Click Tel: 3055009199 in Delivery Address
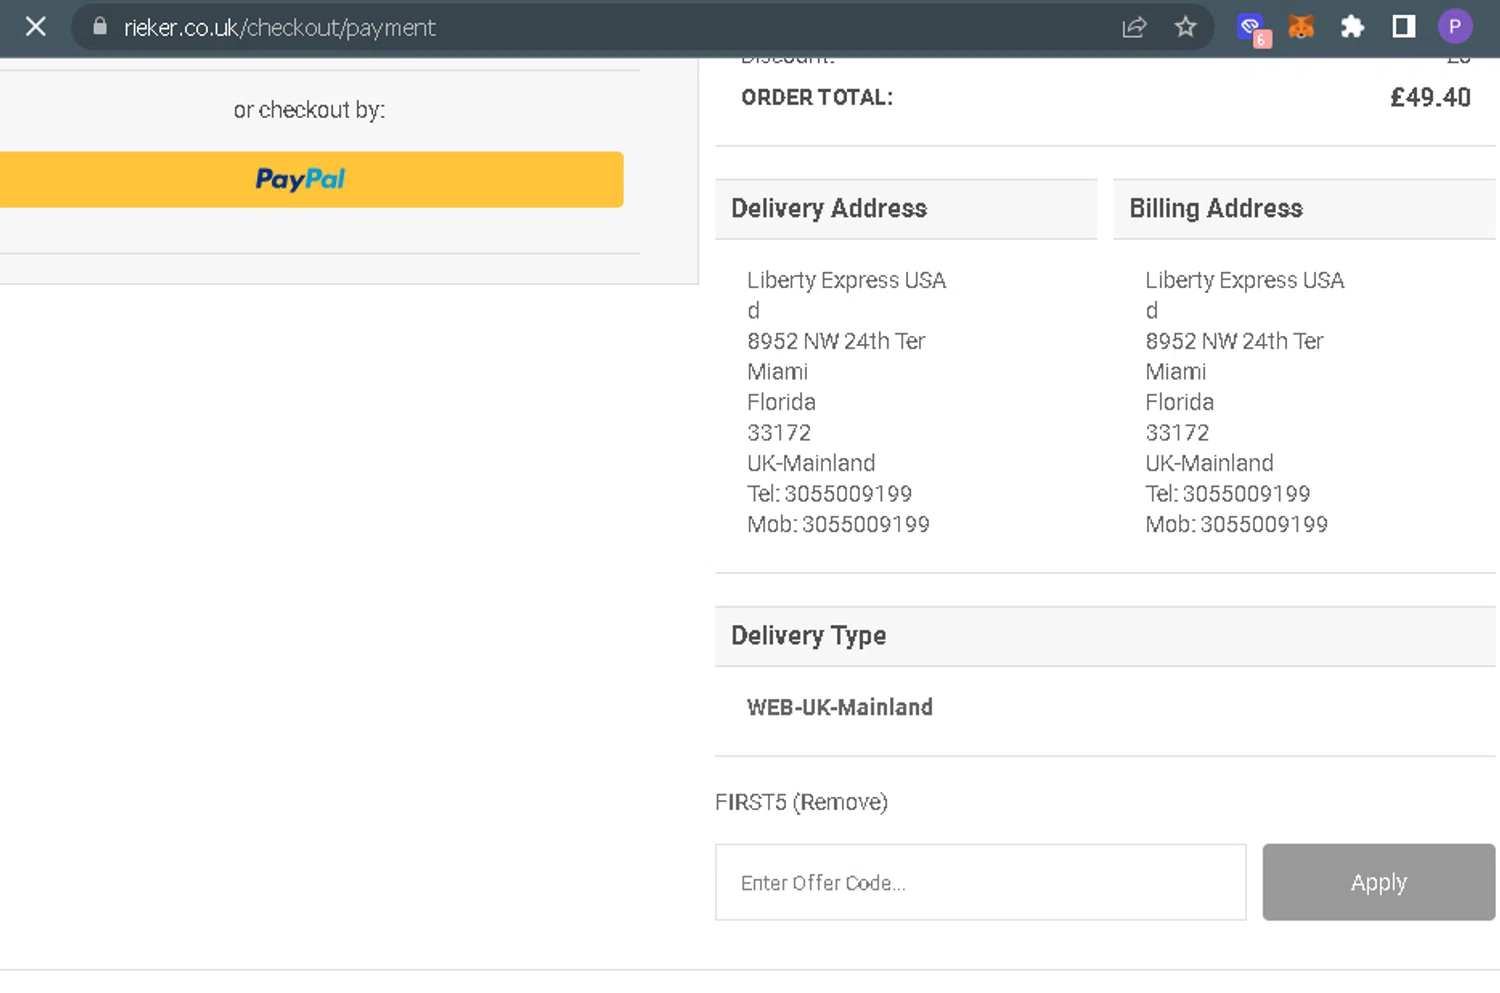1500x993 pixels. coord(829,494)
